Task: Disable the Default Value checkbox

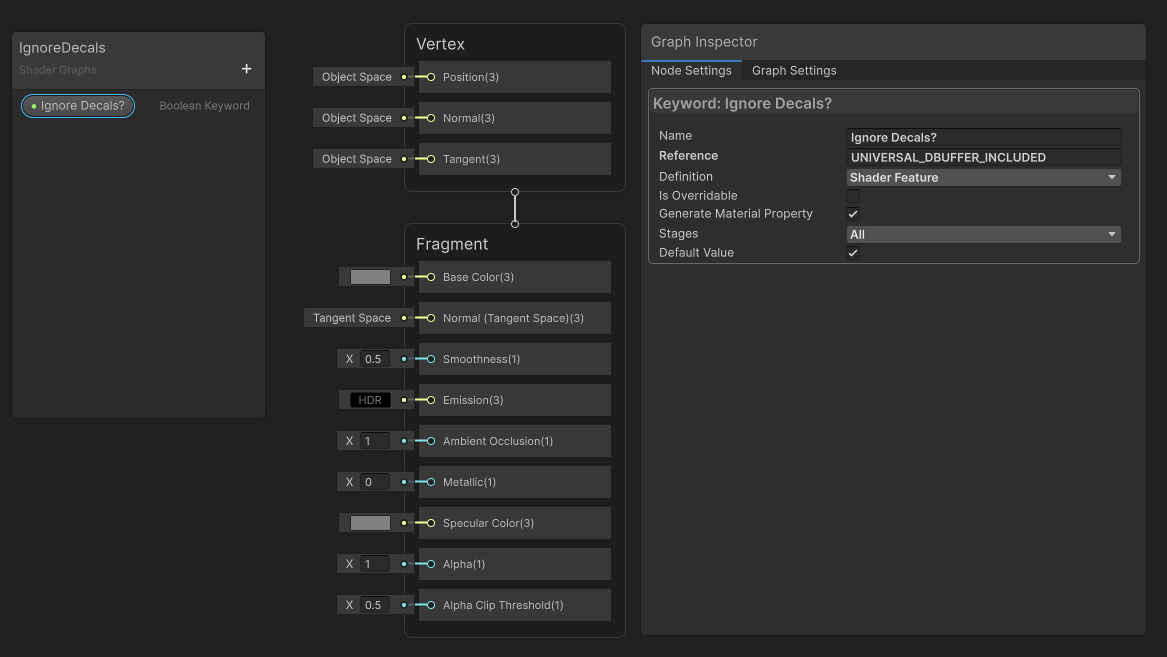Action: 852,253
